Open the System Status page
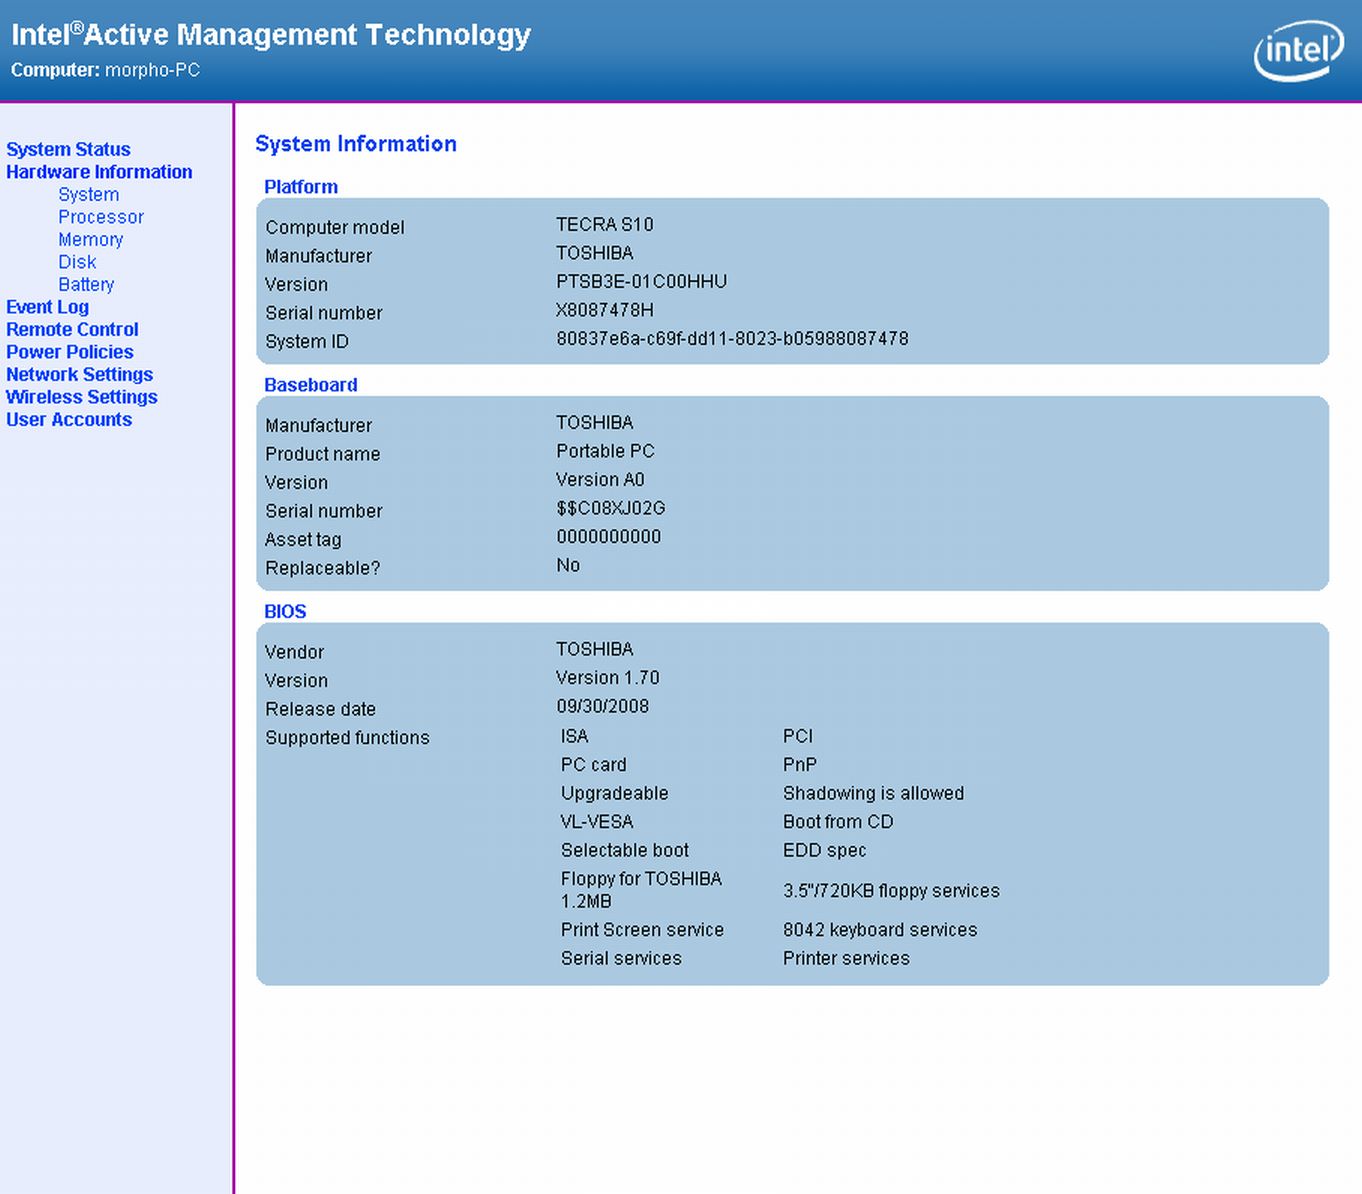The image size is (1362, 1194). click(68, 149)
